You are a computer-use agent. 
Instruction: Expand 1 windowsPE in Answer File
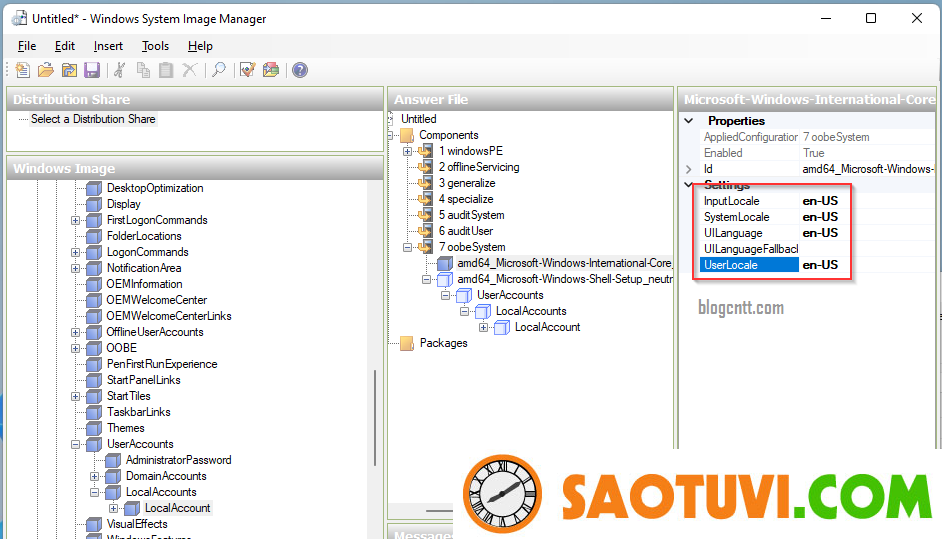pos(407,151)
